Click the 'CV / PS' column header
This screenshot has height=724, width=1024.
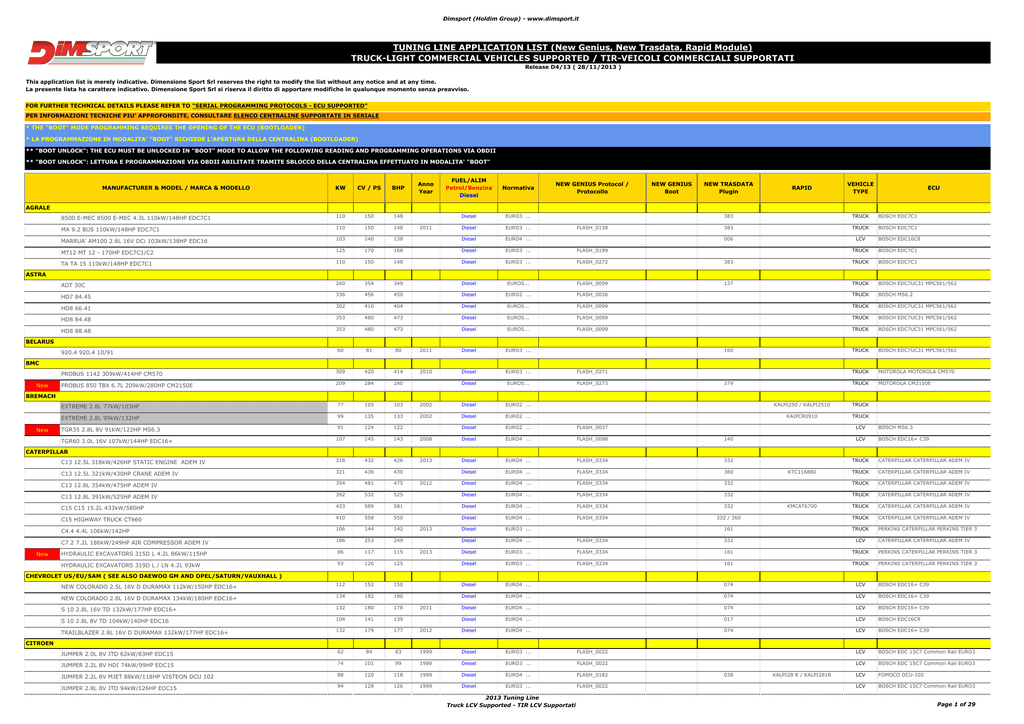pos(369,188)
